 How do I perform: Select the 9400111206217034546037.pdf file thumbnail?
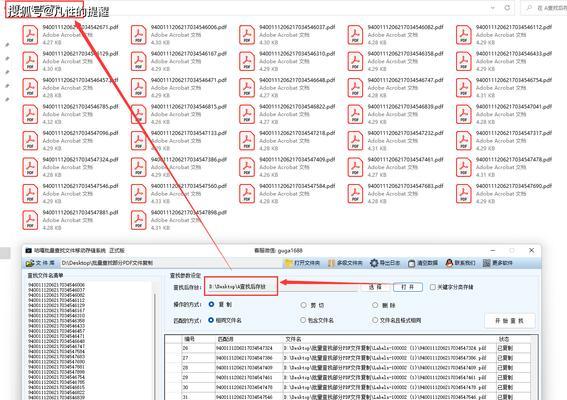(247, 35)
